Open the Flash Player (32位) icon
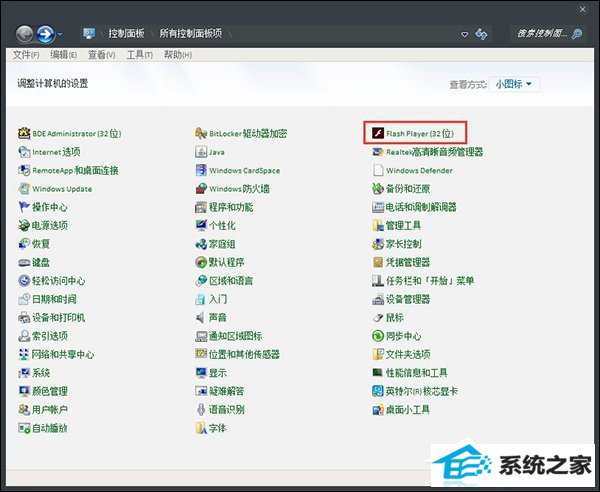This screenshot has height=492, width=600. [378, 133]
